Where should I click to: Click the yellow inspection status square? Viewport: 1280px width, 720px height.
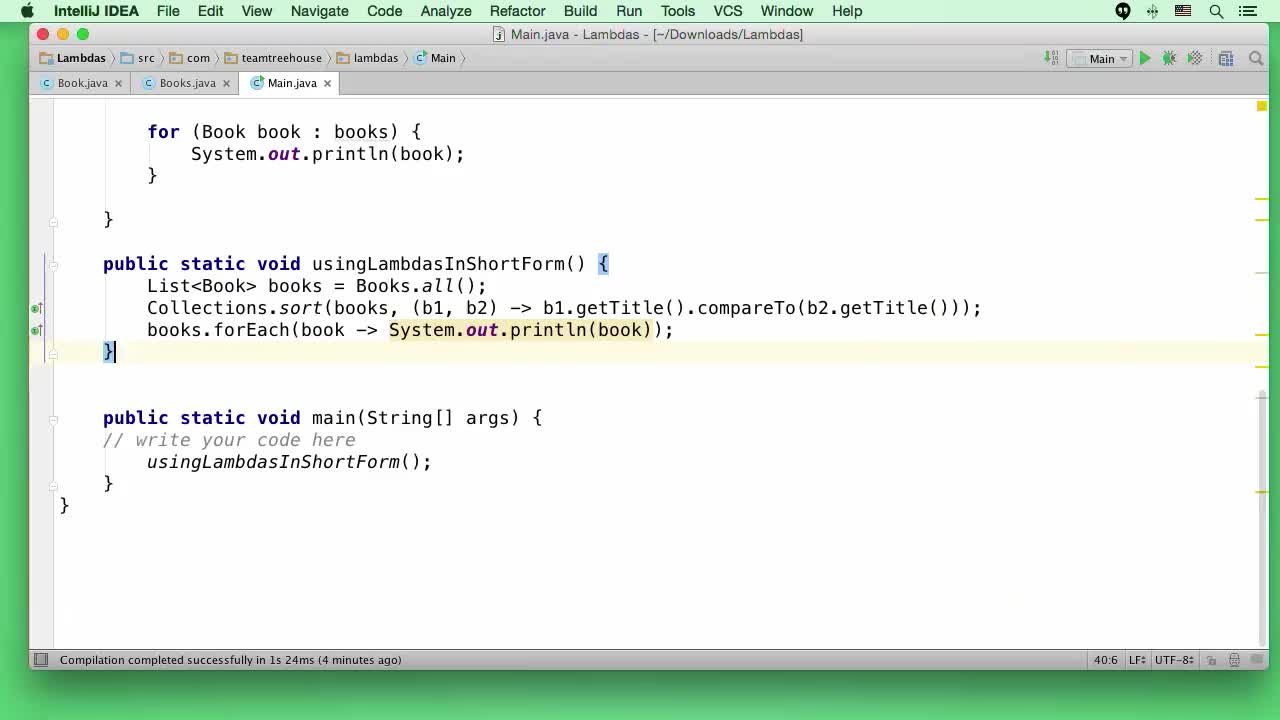1262,106
